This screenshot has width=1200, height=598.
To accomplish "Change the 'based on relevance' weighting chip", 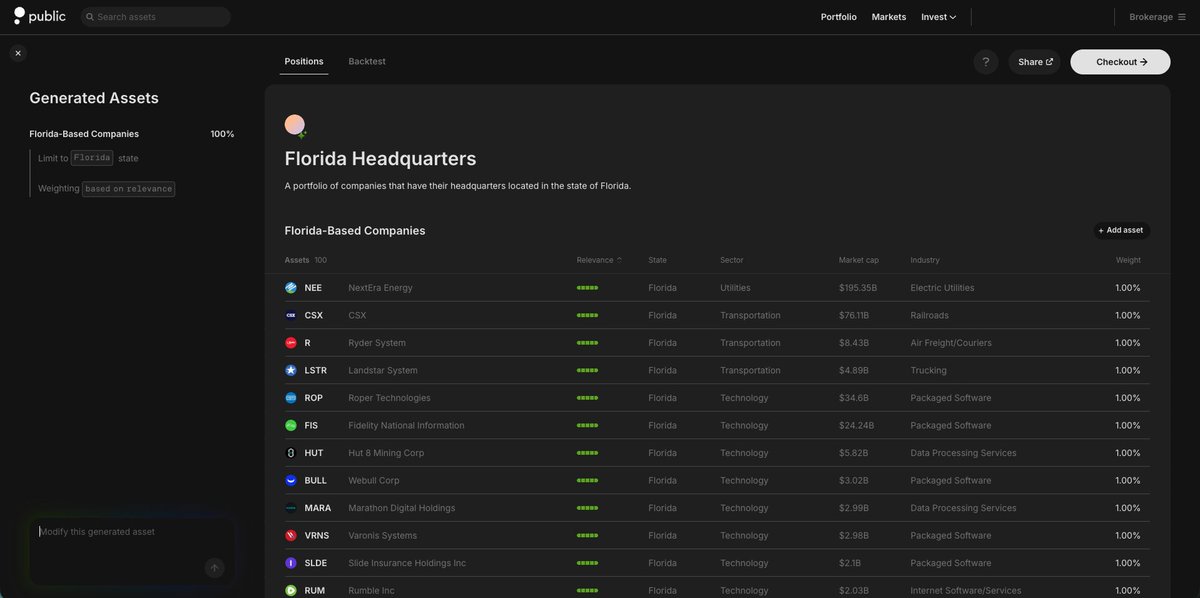I will (128, 188).
